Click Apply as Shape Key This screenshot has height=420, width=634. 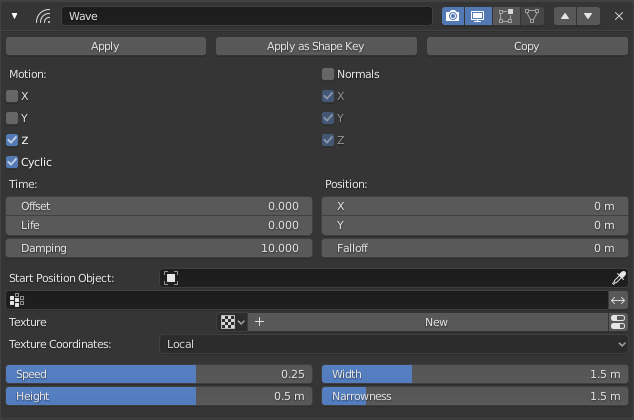[x=316, y=46]
